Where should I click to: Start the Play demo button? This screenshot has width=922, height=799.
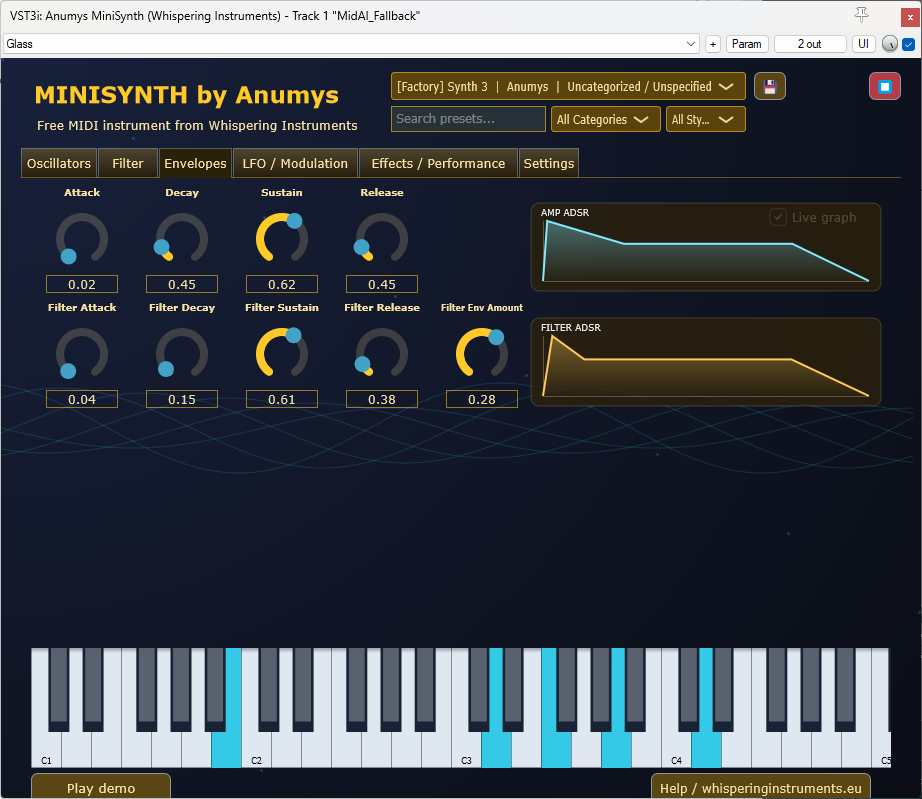[x=101, y=787]
